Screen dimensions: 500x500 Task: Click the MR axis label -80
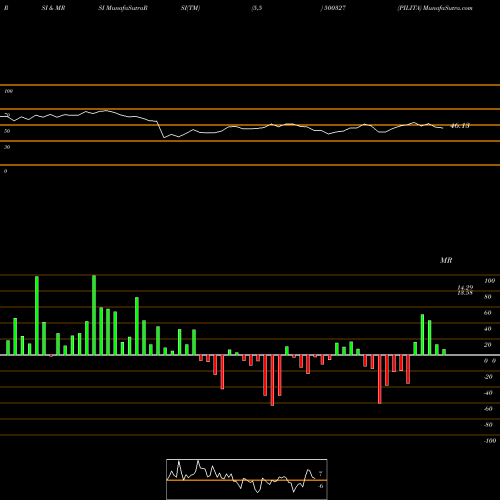(488, 425)
